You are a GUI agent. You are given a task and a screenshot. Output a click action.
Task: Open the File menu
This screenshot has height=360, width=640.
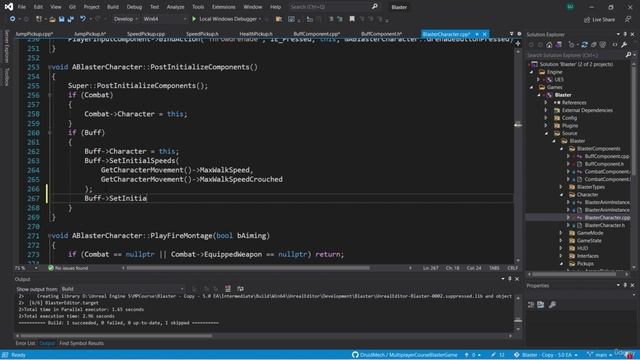[22, 7]
